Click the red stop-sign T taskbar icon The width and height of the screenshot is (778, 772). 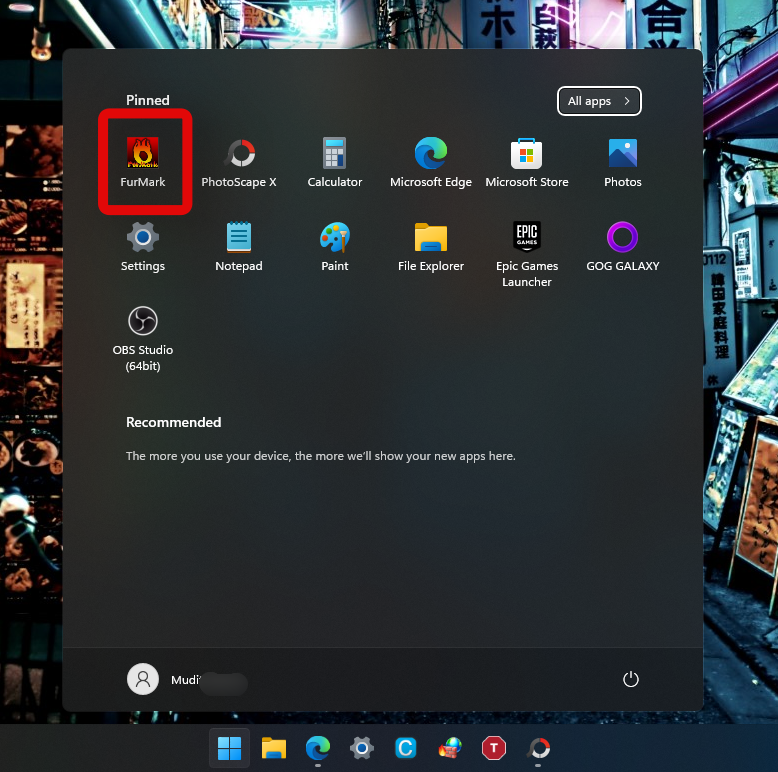click(494, 747)
